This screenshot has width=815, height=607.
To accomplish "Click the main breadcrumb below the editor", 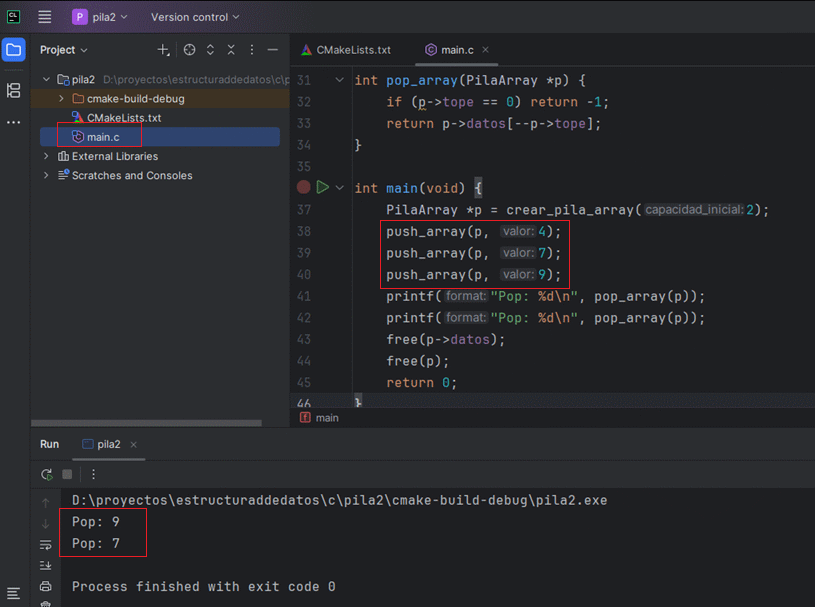I will coord(326,418).
